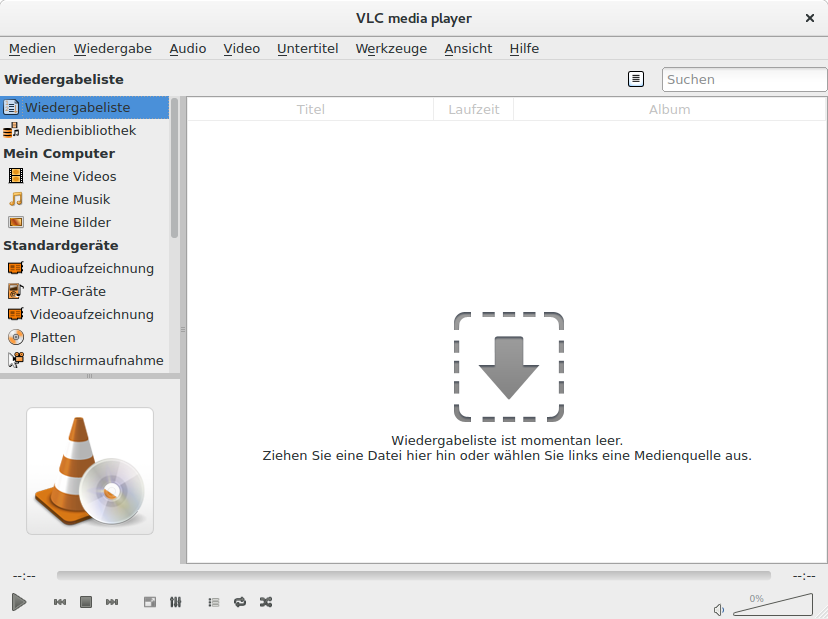Click the Bildschirmaufnahme camera icon
The height and width of the screenshot is (619, 828).
point(16,360)
